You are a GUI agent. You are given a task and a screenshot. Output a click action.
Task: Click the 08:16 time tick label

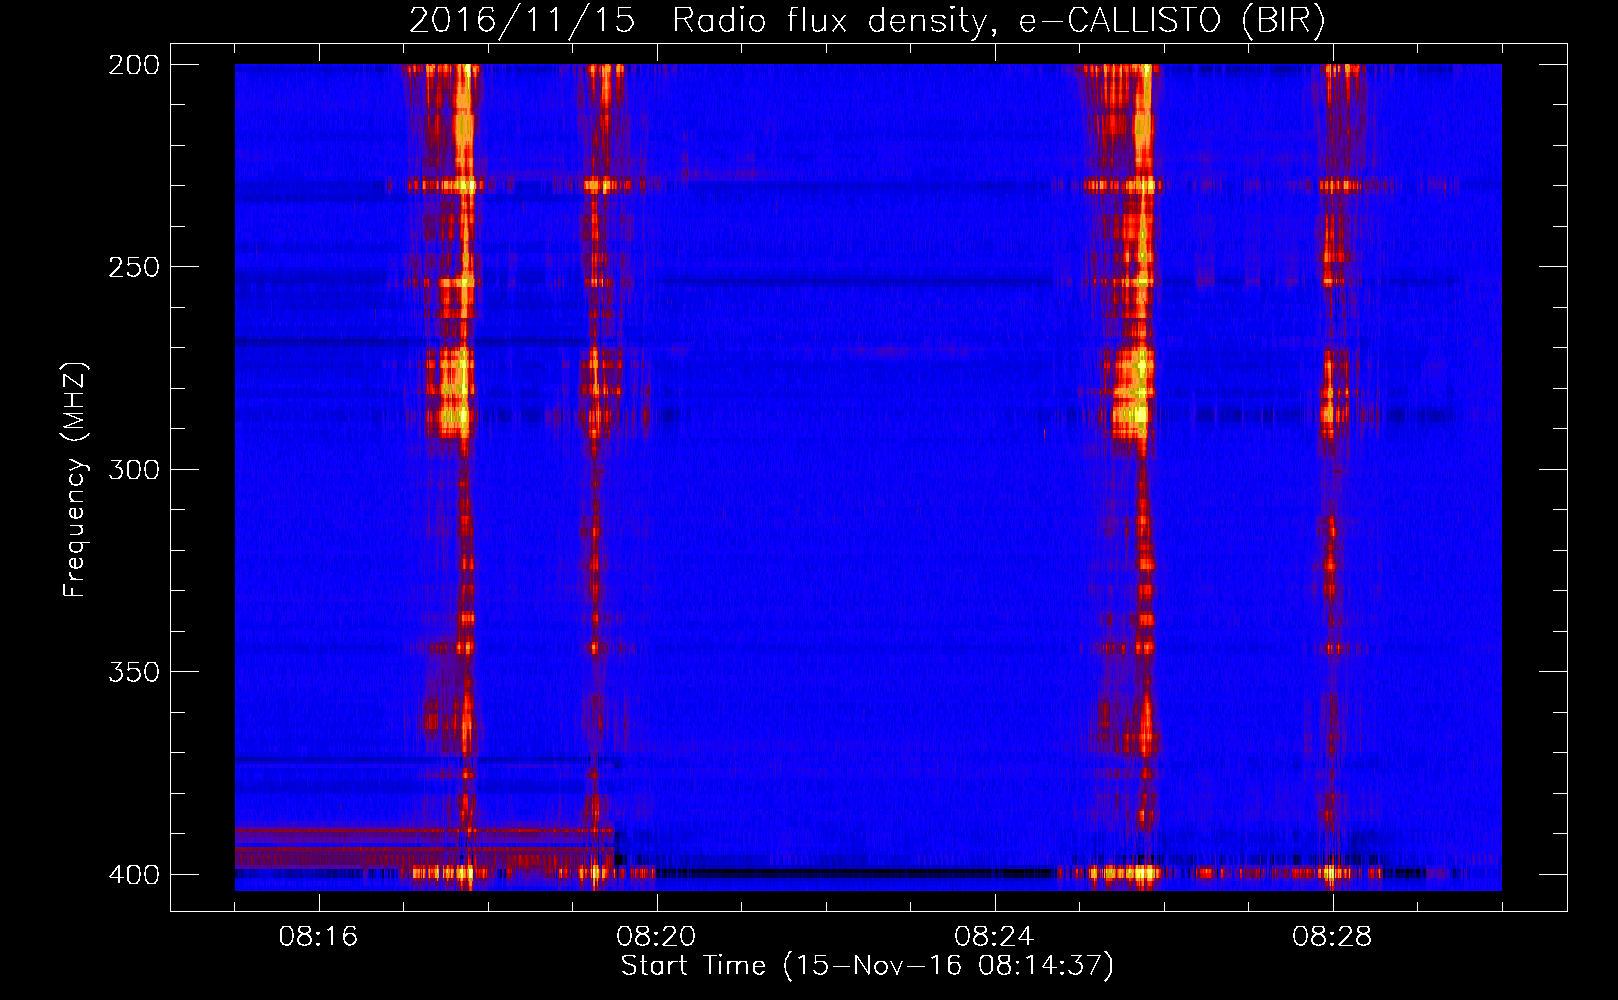(318, 937)
